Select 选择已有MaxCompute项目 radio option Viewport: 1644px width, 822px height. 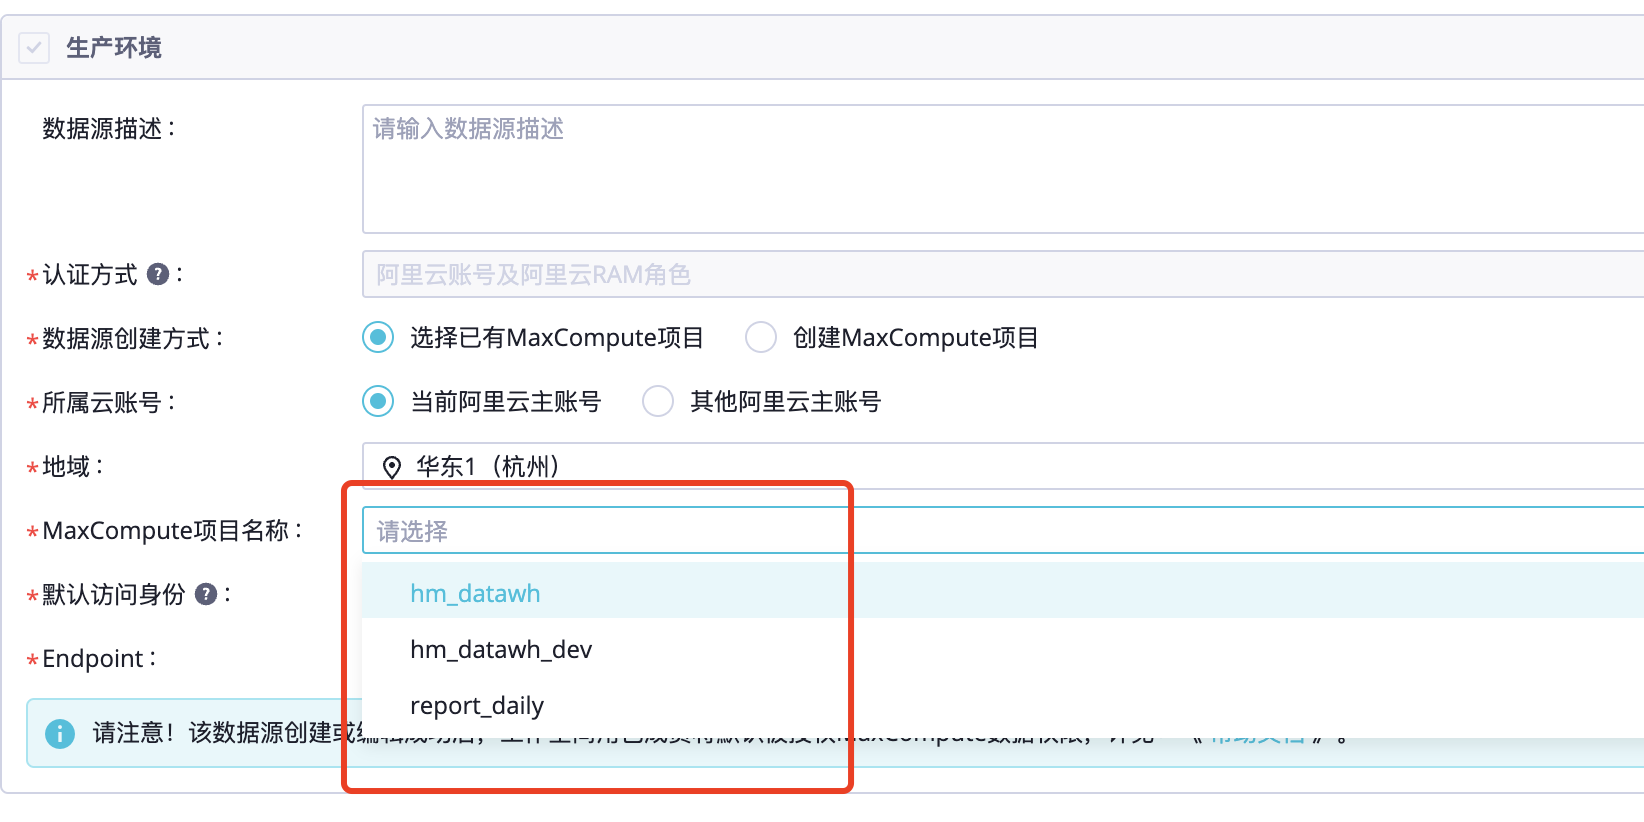pyautogui.click(x=378, y=338)
